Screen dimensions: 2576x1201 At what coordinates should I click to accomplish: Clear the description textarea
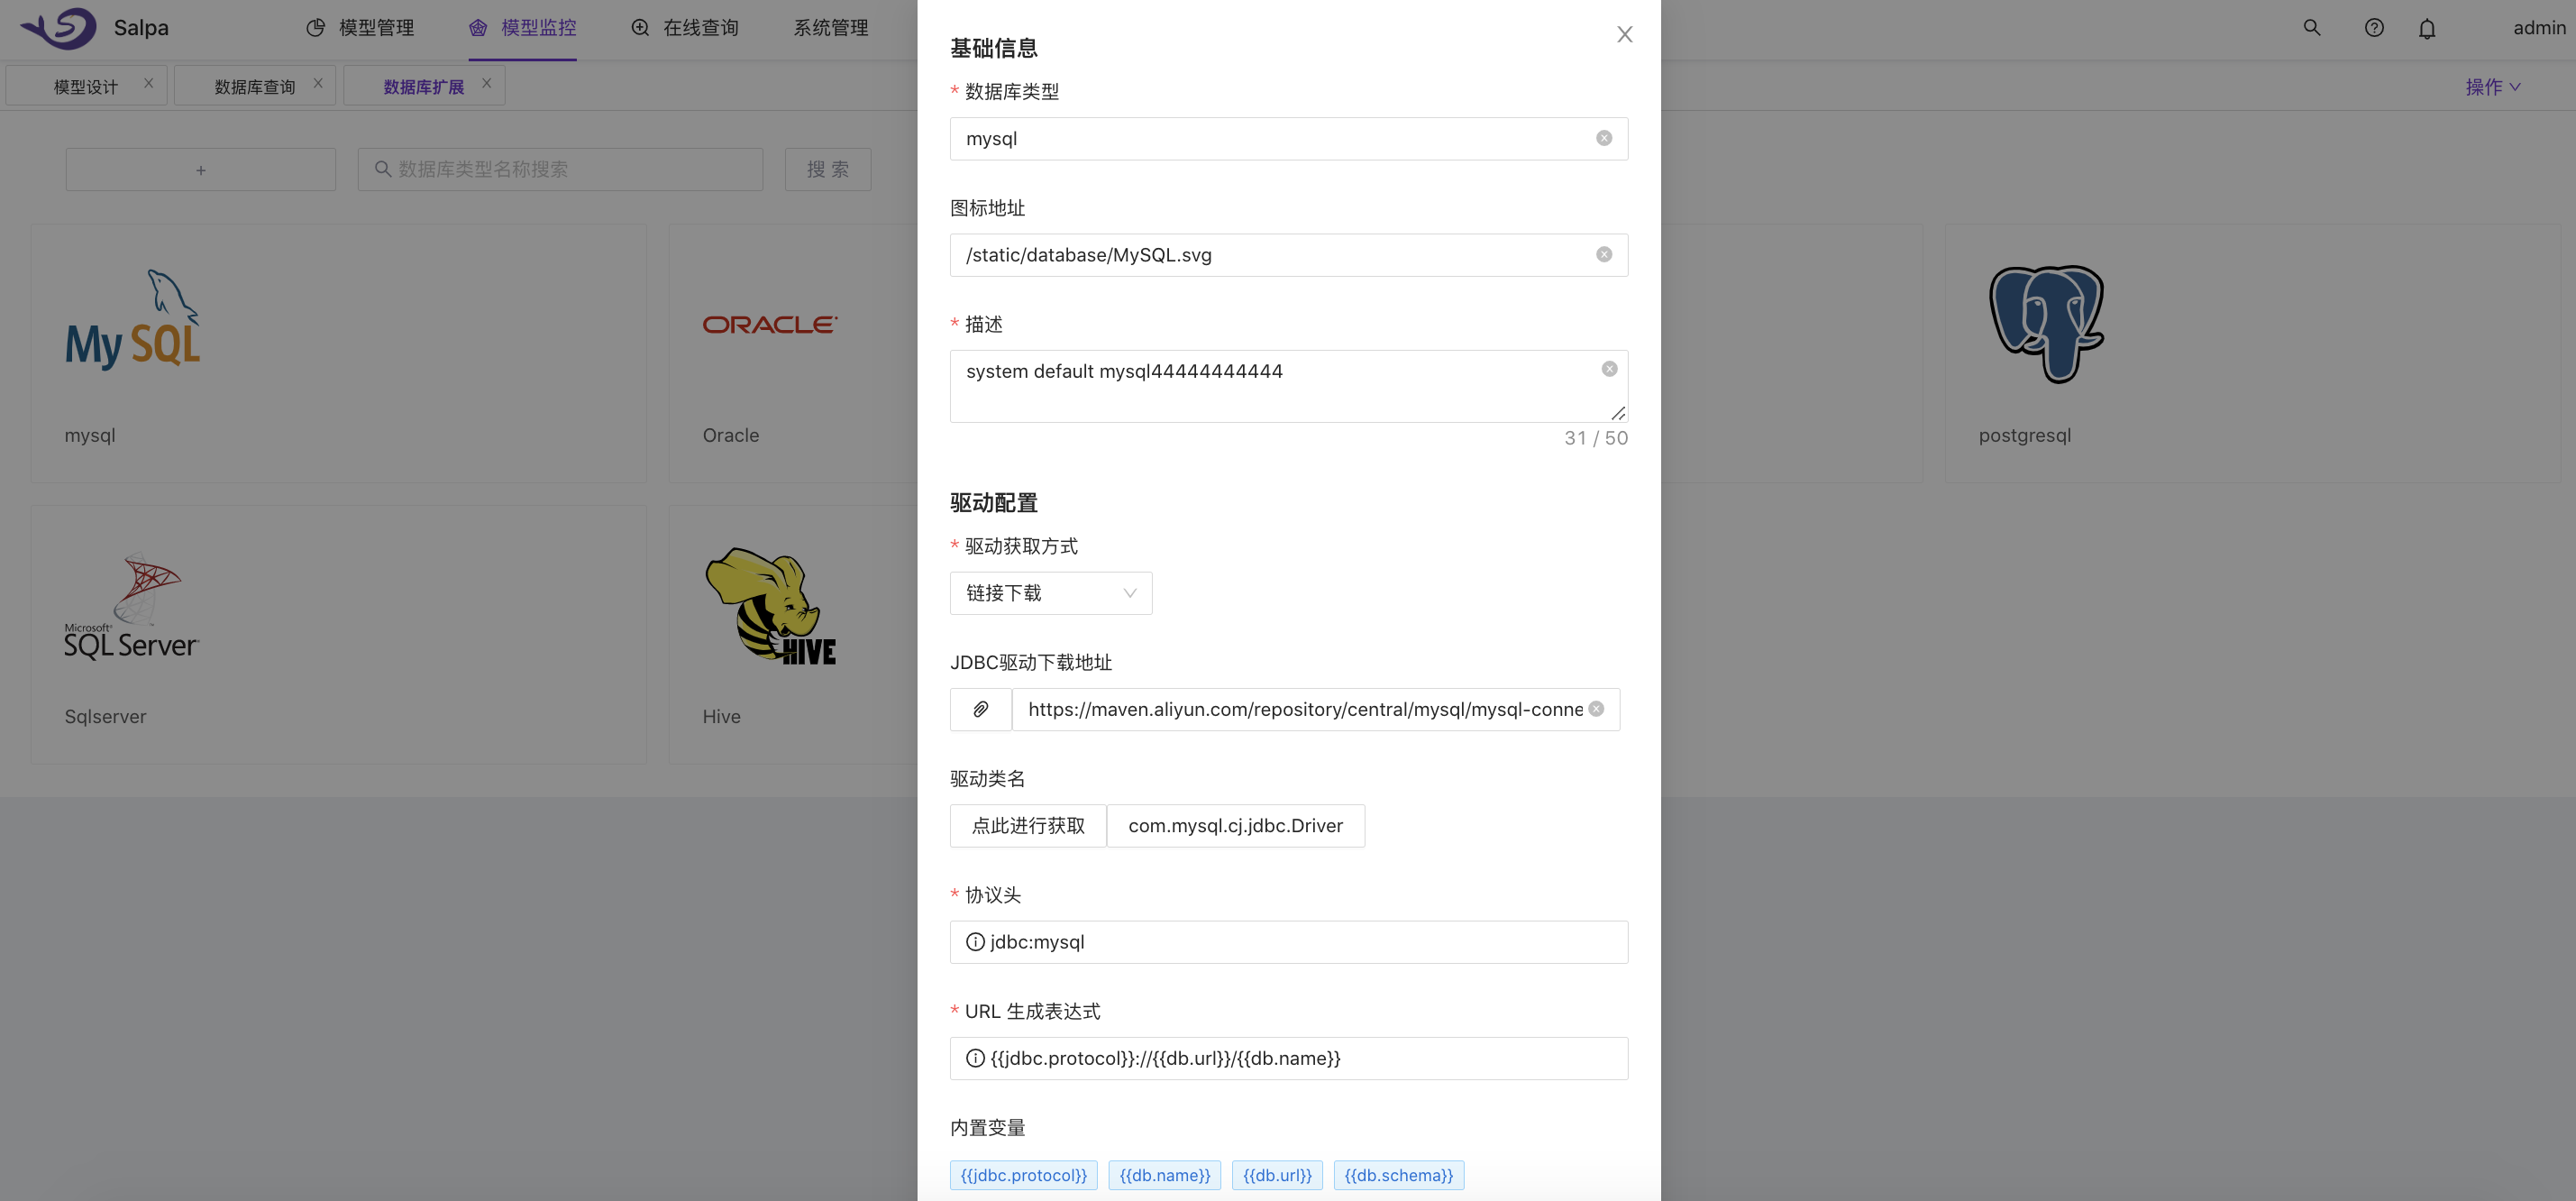coord(1609,369)
